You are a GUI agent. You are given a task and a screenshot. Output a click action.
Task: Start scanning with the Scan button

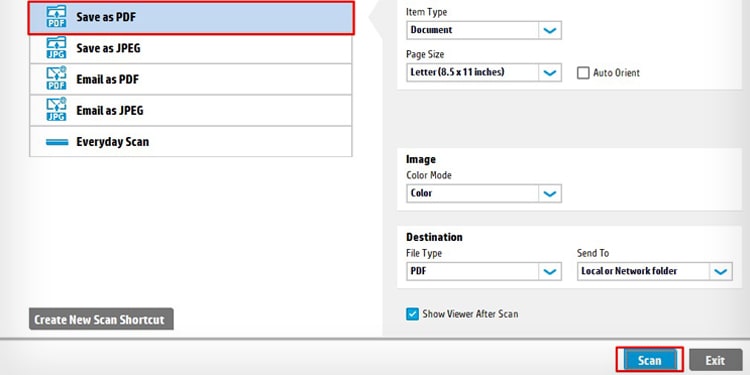click(x=650, y=360)
